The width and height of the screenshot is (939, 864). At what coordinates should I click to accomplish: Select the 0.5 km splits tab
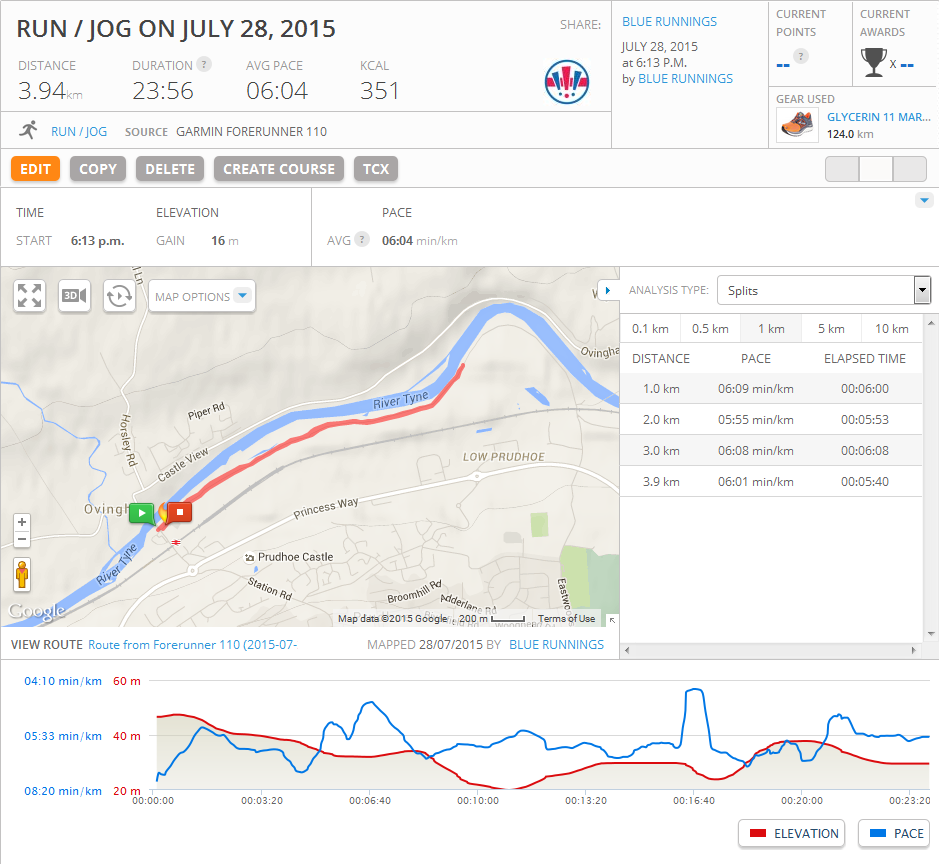click(x=710, y=329)
